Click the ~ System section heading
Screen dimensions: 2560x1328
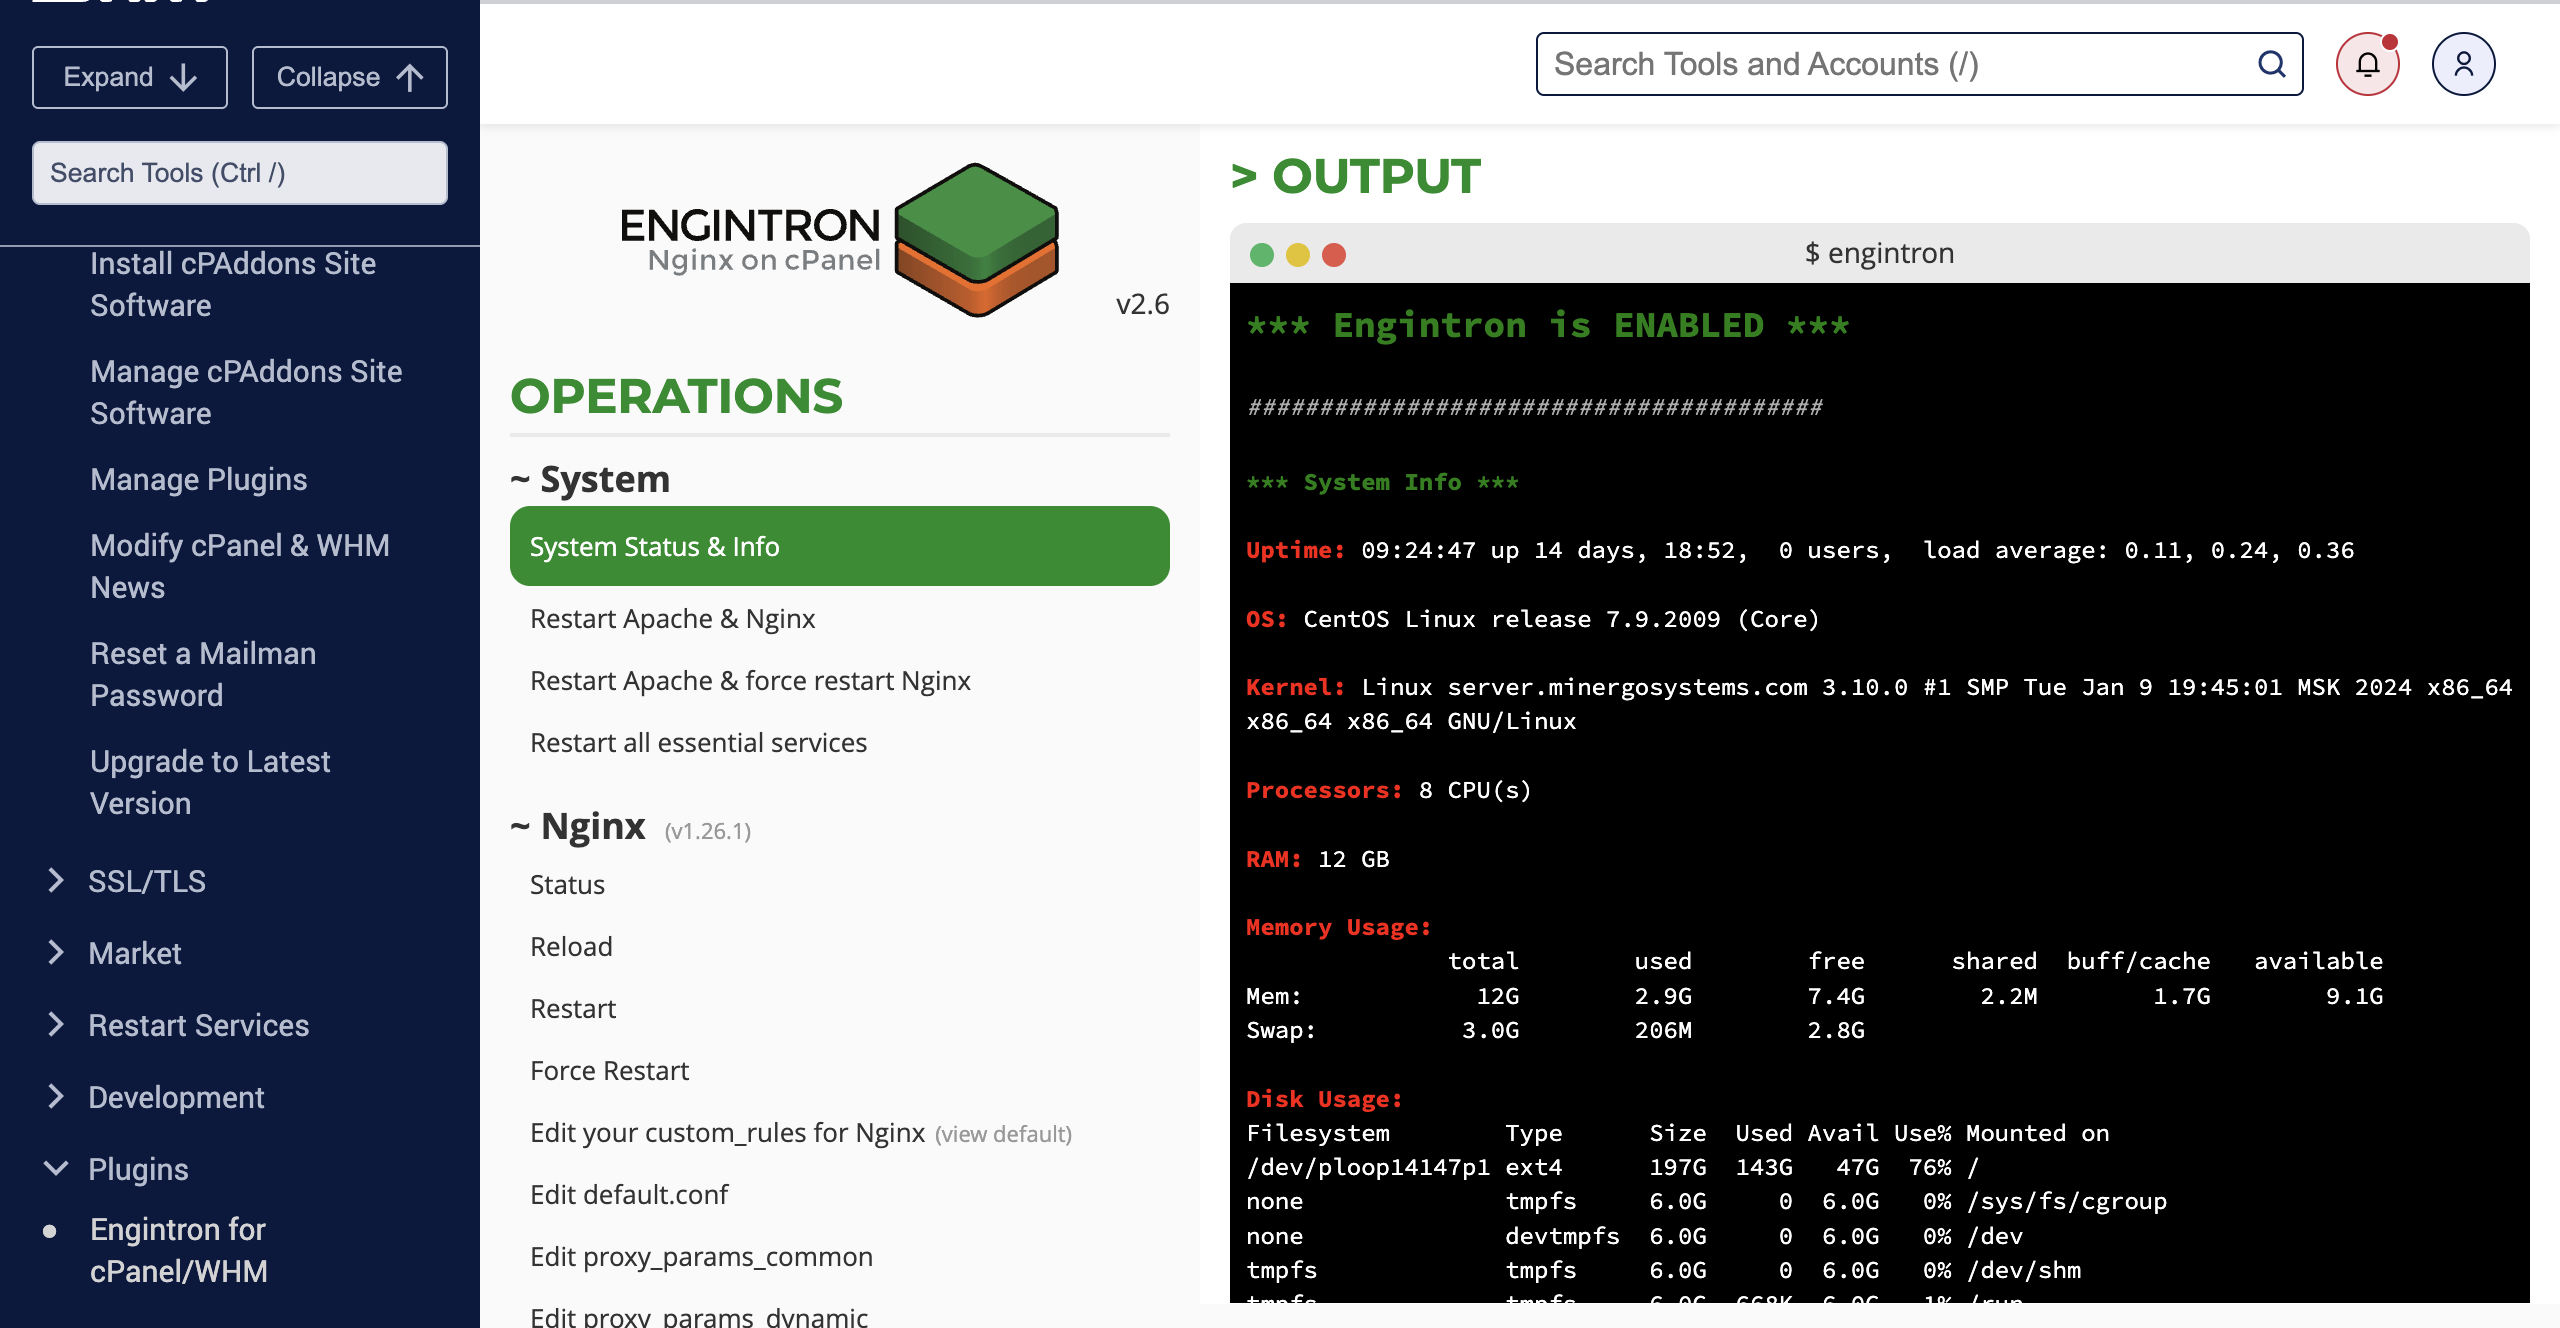[590, 479]
